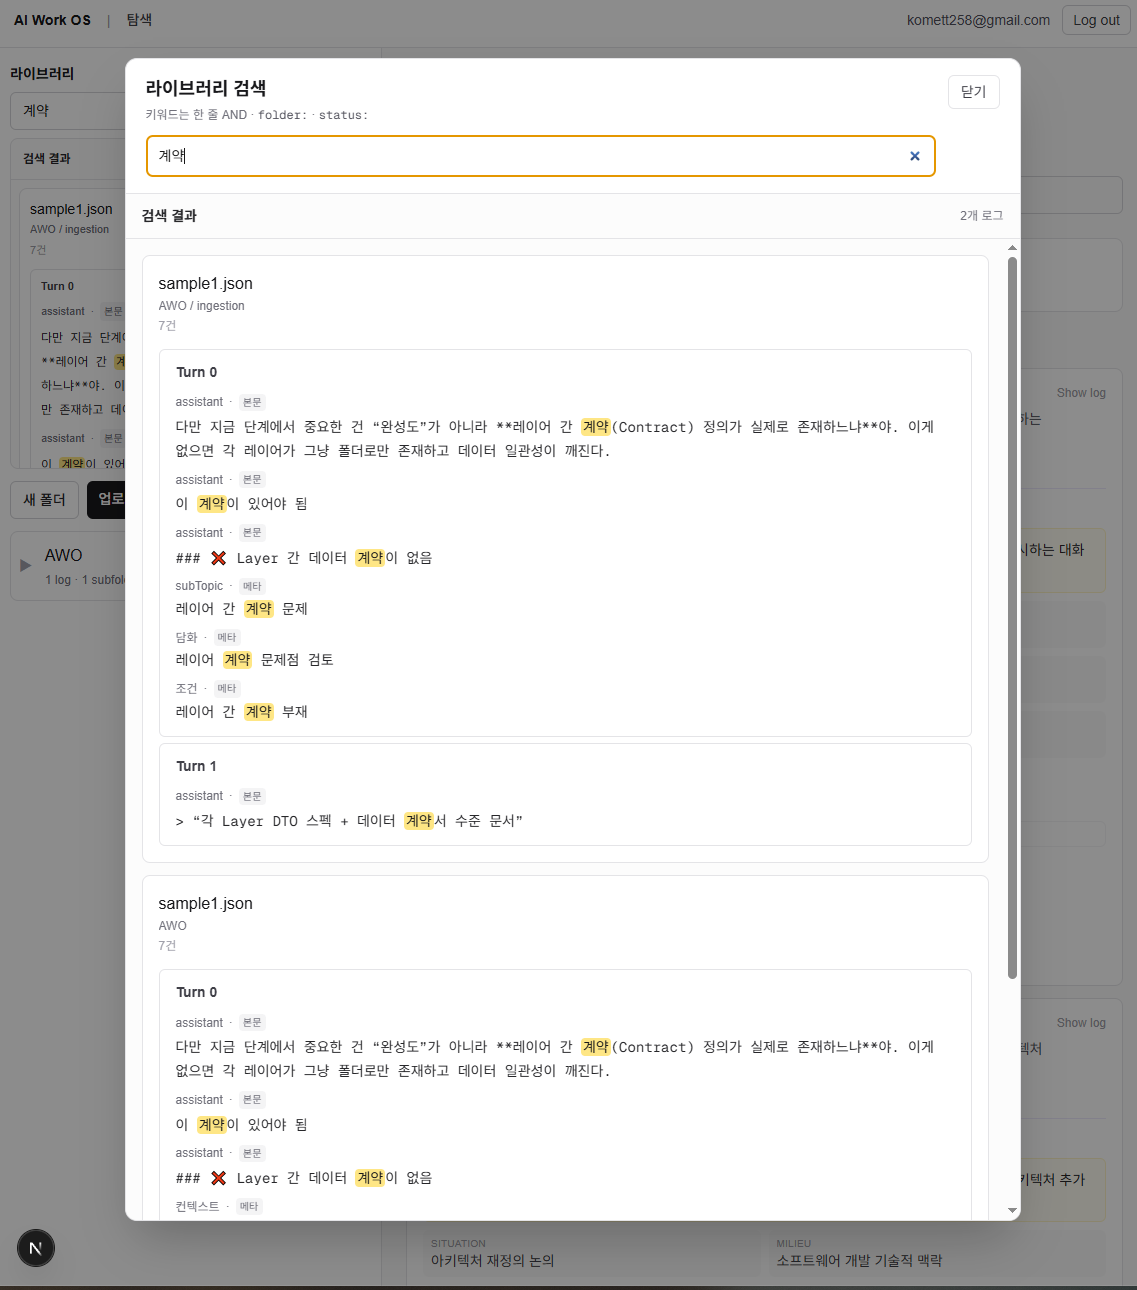
Task: Click the scrollbar down arrow in results
Action: [x=1012, y=1210]
